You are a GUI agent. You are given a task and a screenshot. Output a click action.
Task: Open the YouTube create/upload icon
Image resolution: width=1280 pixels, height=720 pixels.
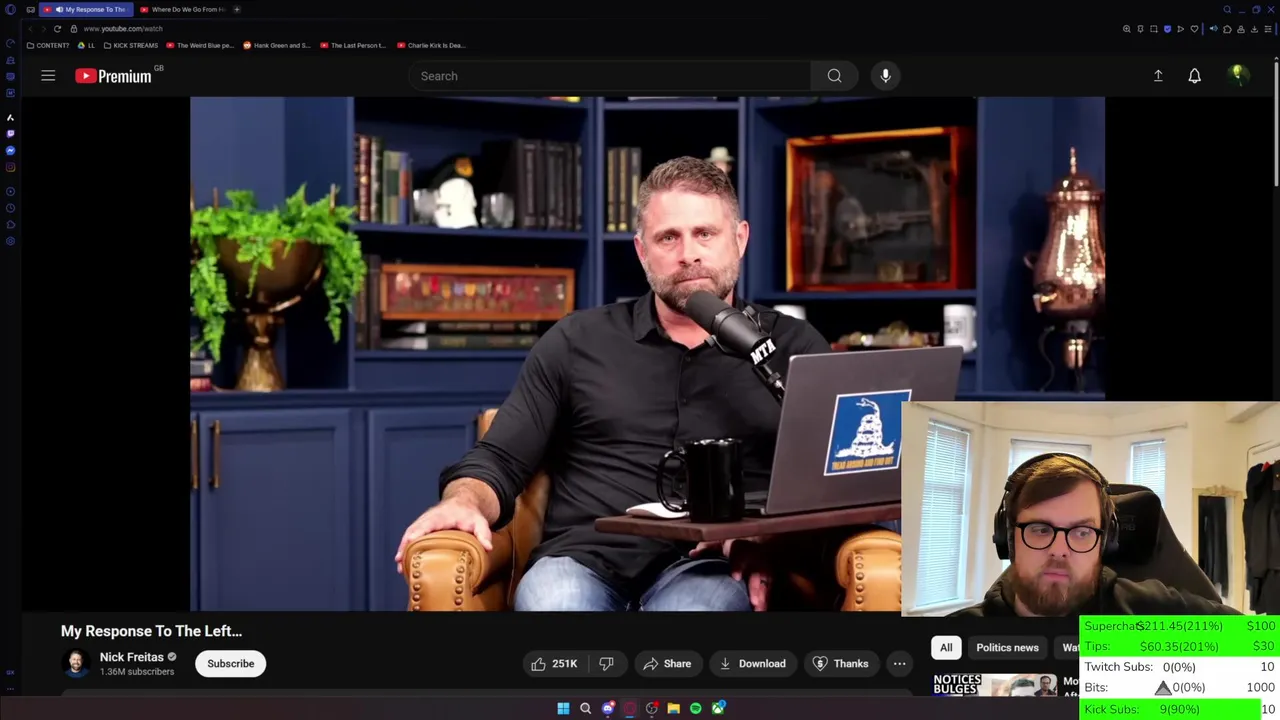(x=1158, y=76)
